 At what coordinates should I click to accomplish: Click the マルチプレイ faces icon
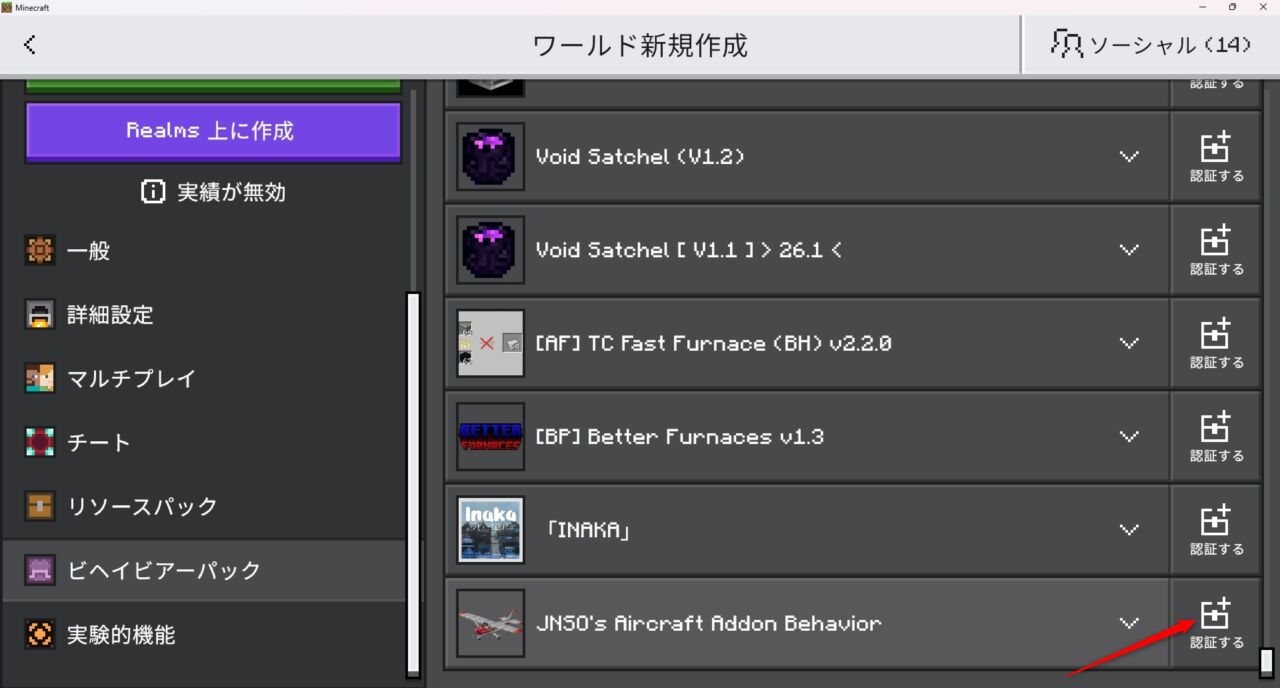point(40,379)
